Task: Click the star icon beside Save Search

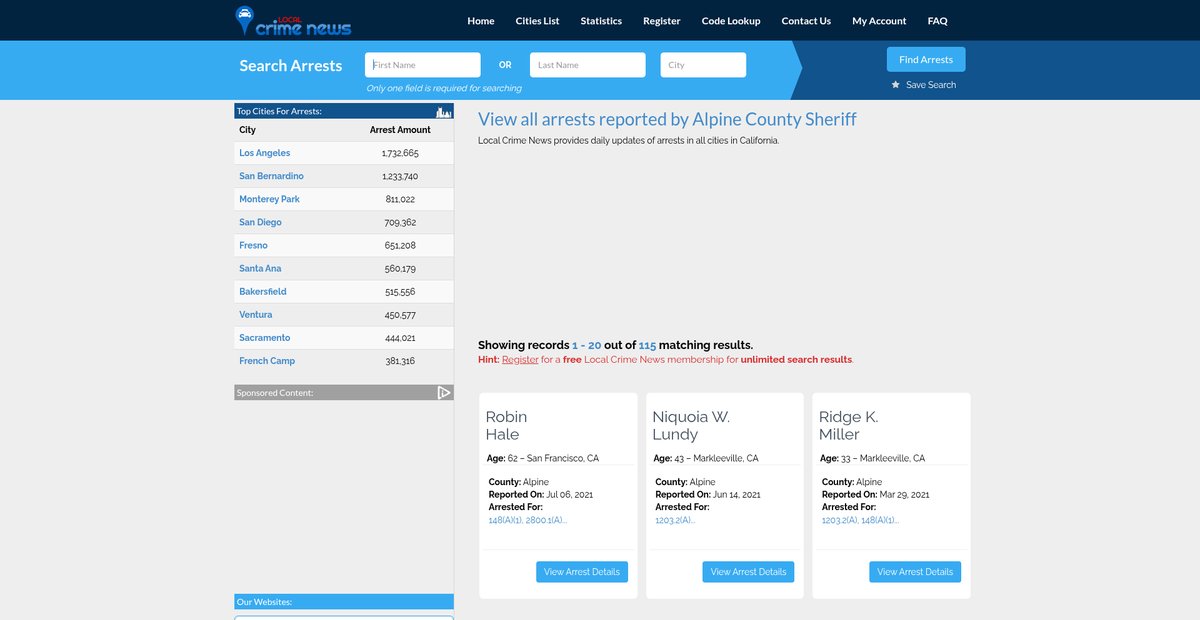Action: (896, 85)
